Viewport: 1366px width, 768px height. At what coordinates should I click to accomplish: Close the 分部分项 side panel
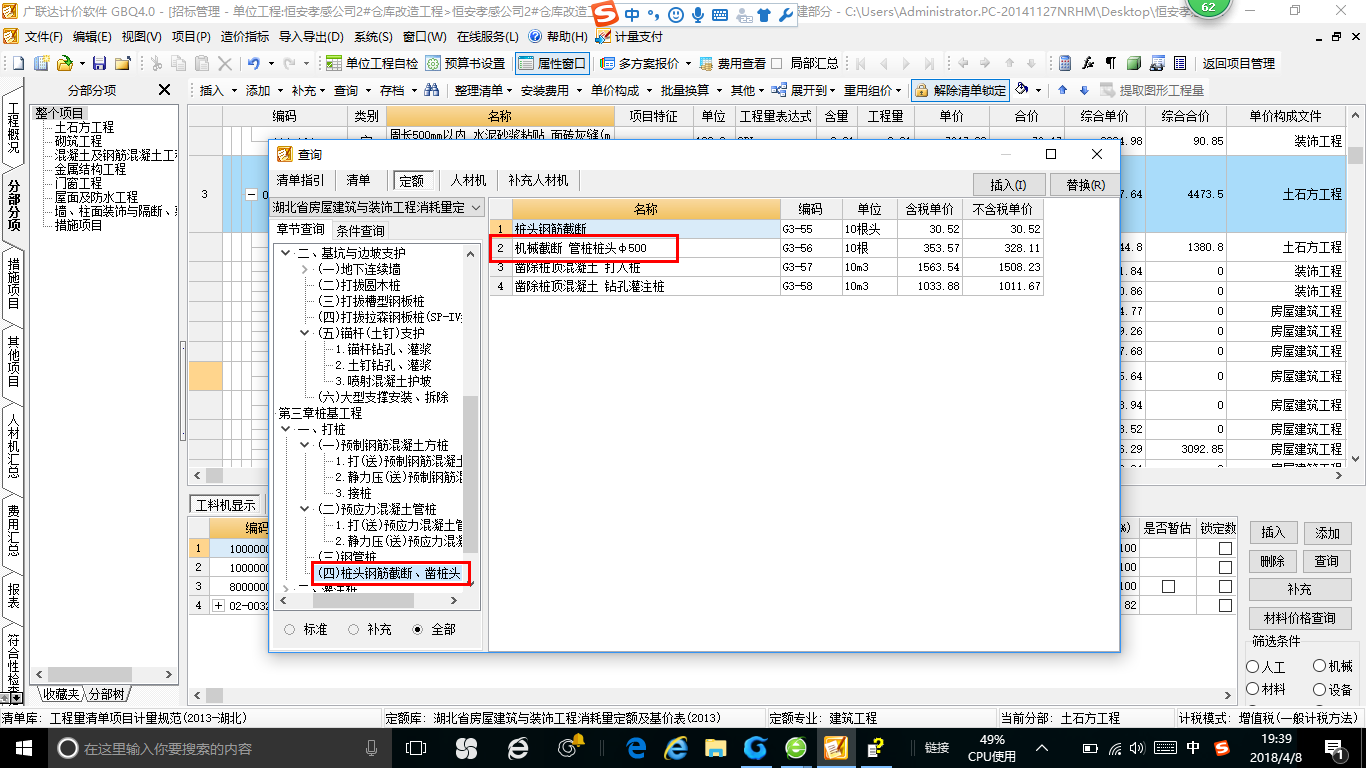pos(165,90)
